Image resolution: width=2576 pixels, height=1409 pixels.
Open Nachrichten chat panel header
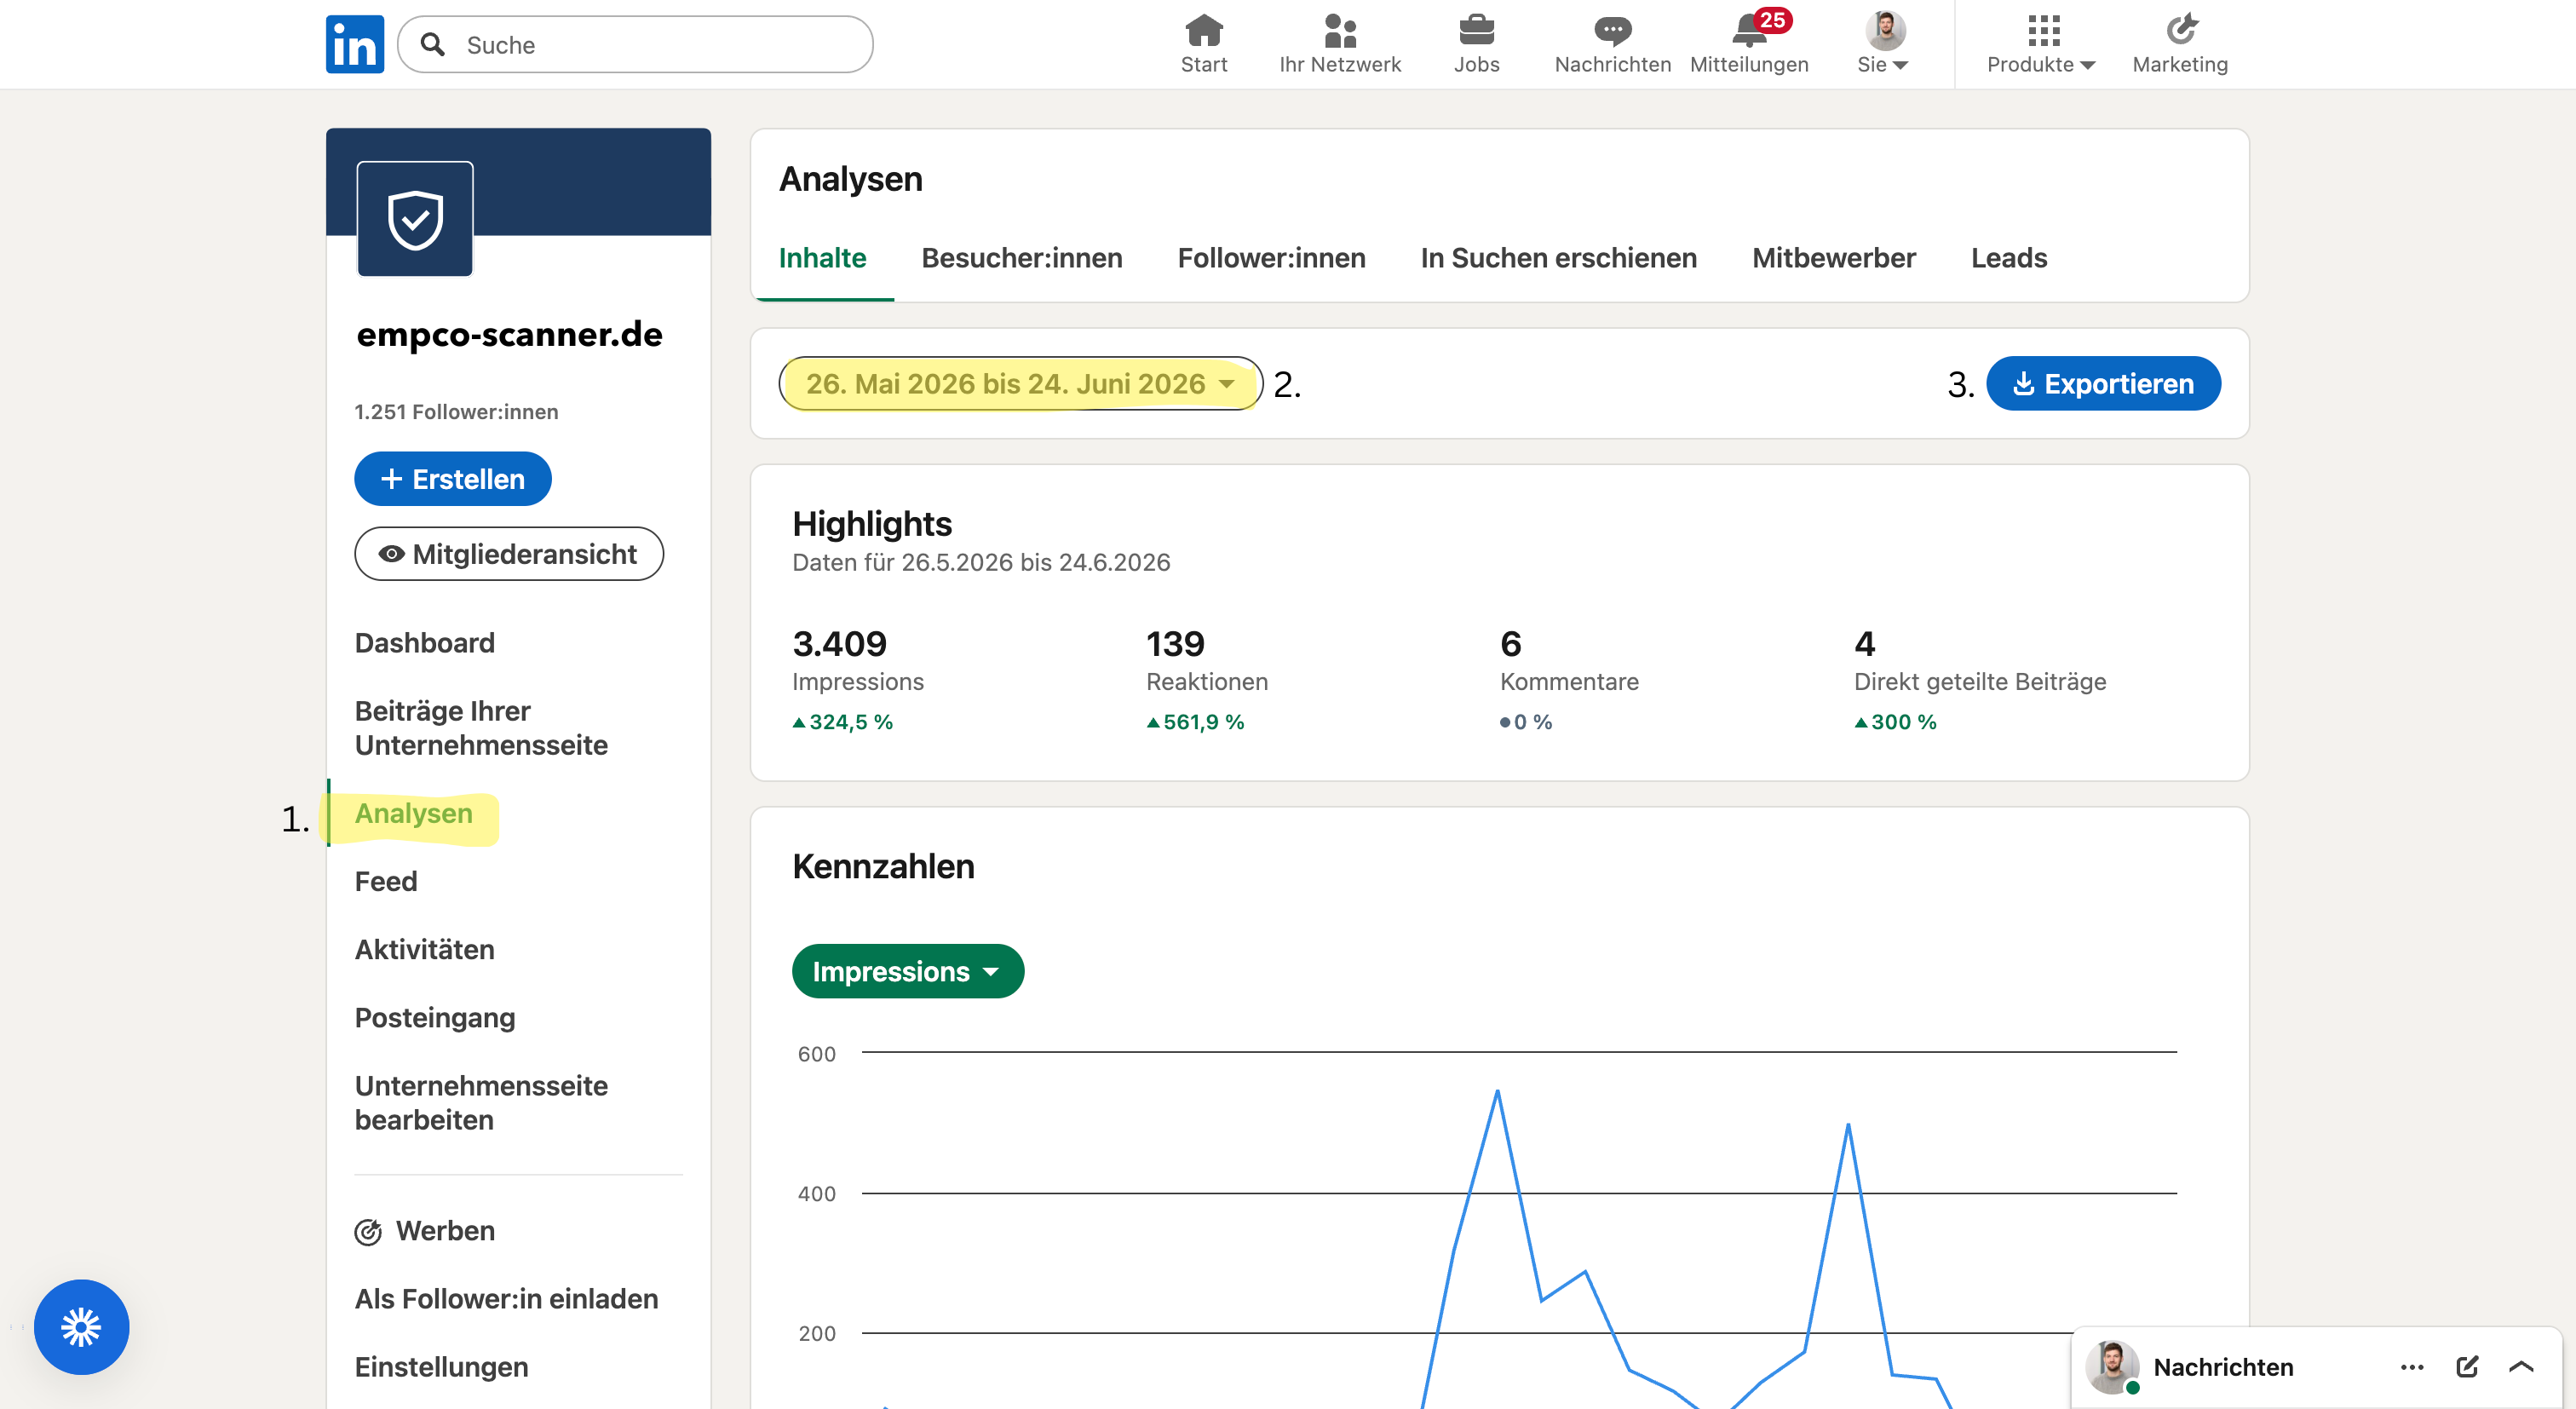(x=2223, y=1367)
